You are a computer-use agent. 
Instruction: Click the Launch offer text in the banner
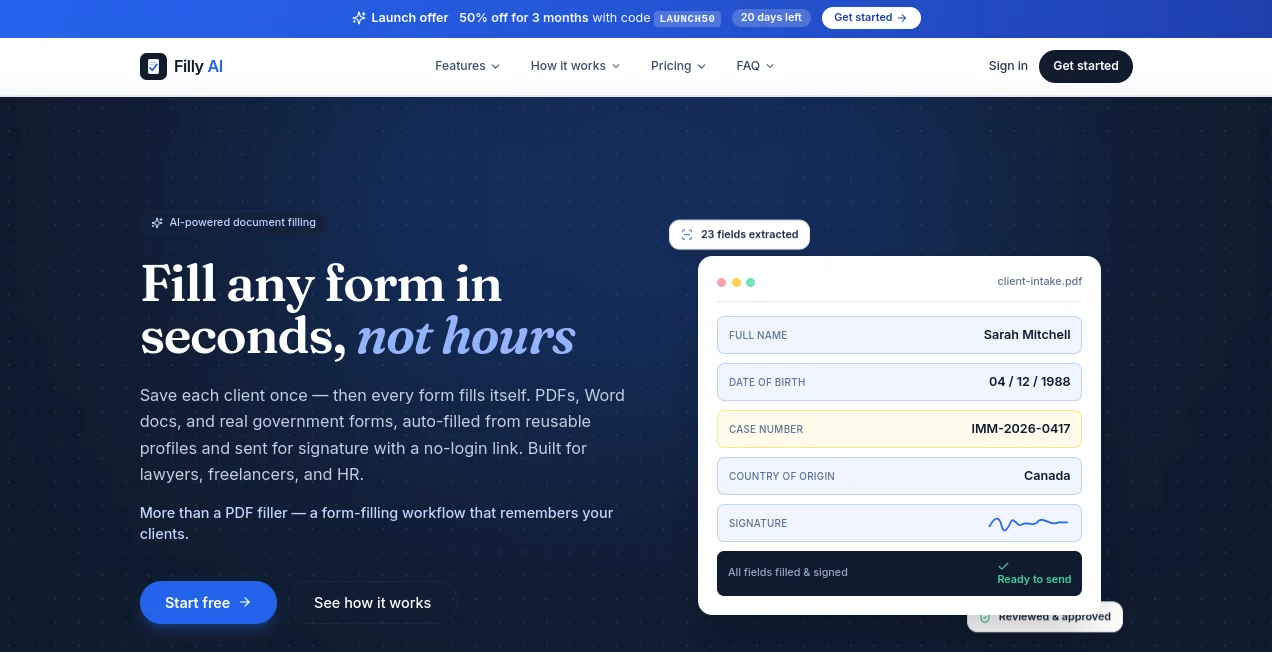(x=410, y=18)
